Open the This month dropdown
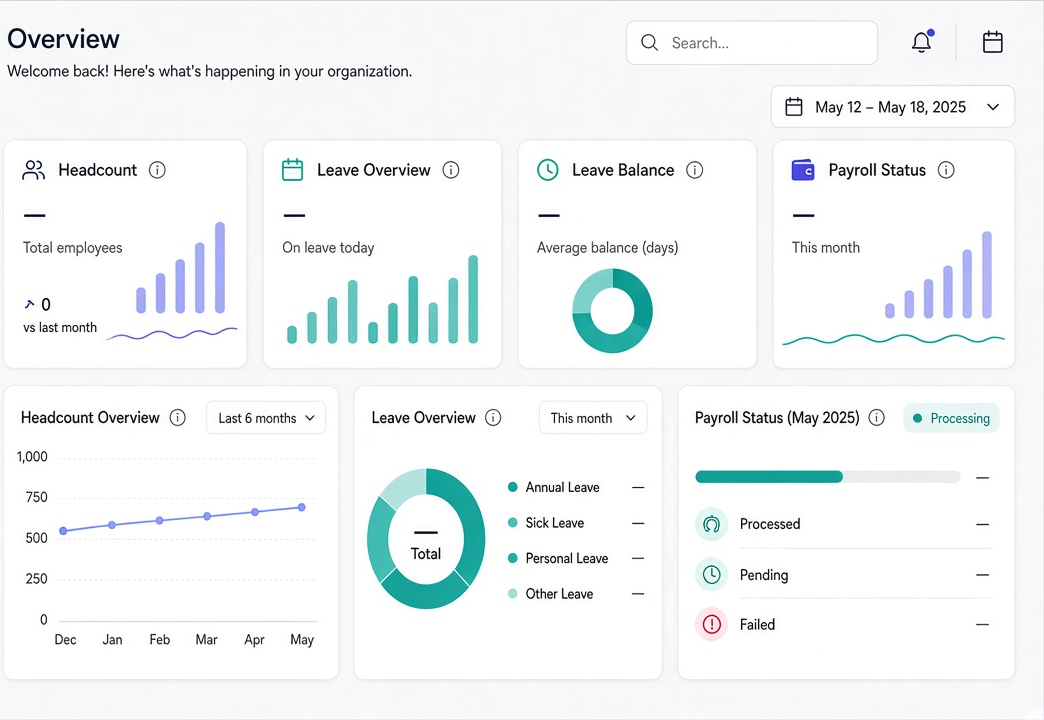This screenshot has width=1044, height=720. [x=593, y=418]
